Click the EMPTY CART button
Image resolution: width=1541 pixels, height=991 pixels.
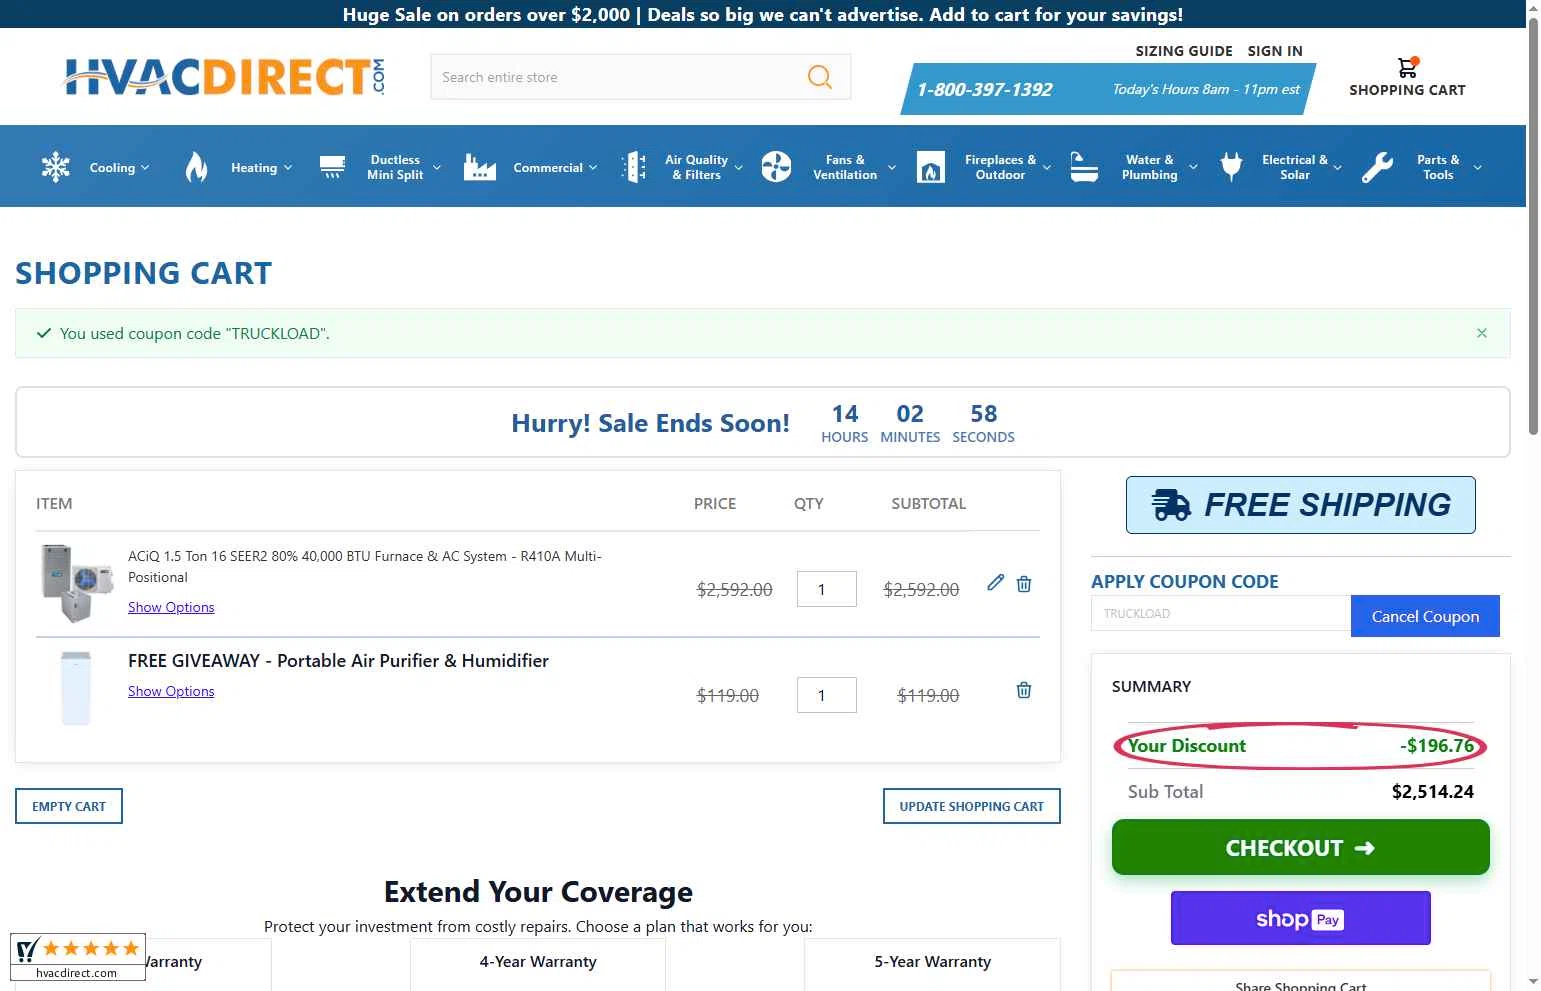click(69, 806)
